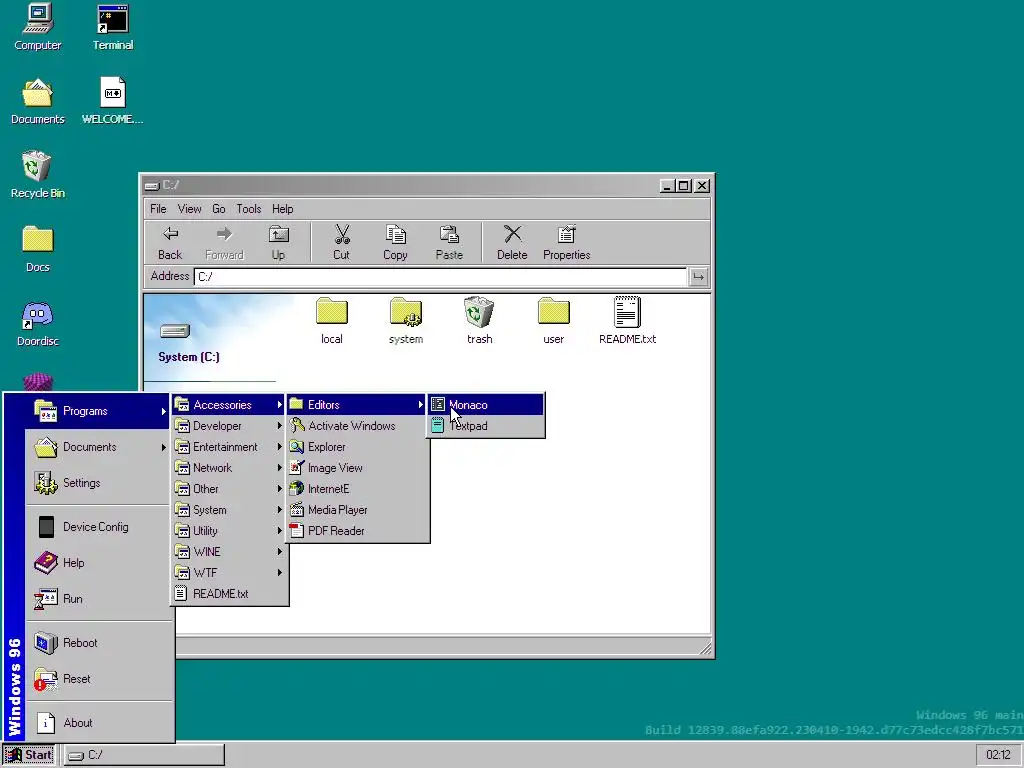1024x768 pixels.
Task: Open README.txt in the Programs menu
Action: click(229, 594)
